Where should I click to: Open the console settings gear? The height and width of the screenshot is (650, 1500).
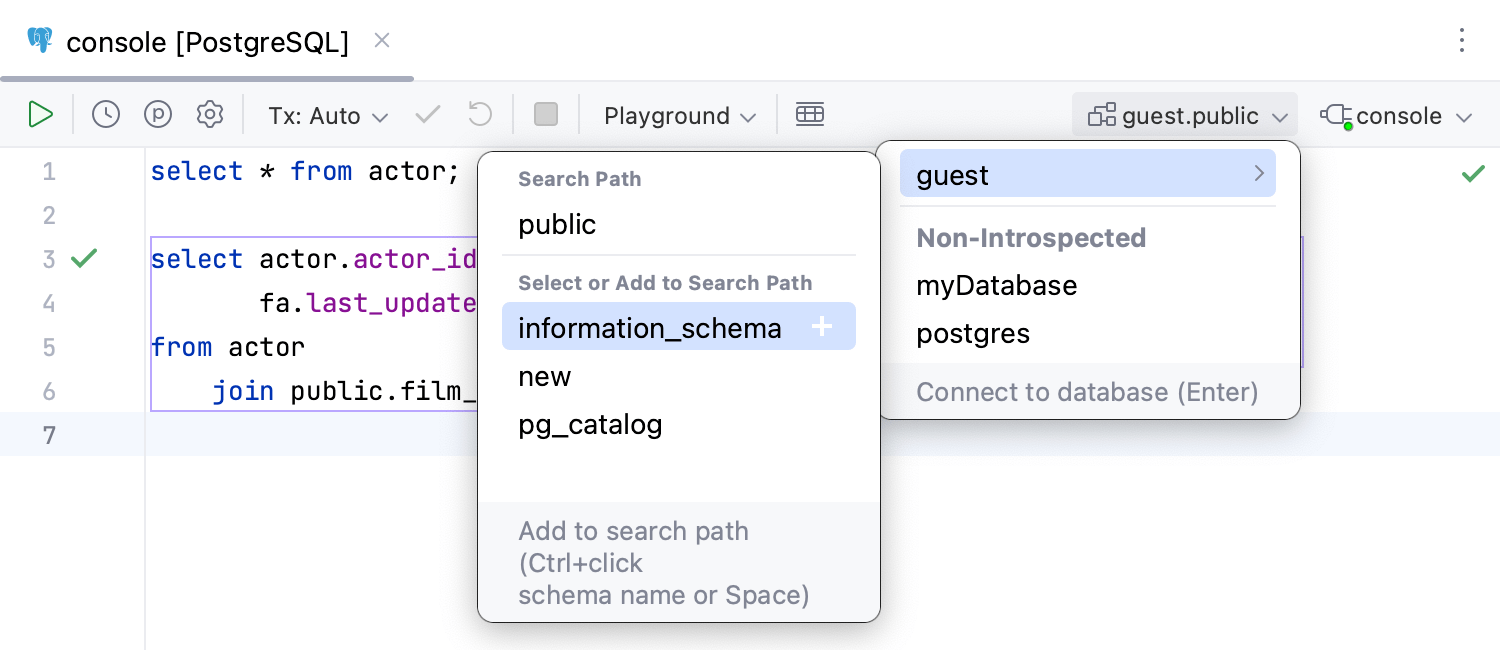(209, 114)
